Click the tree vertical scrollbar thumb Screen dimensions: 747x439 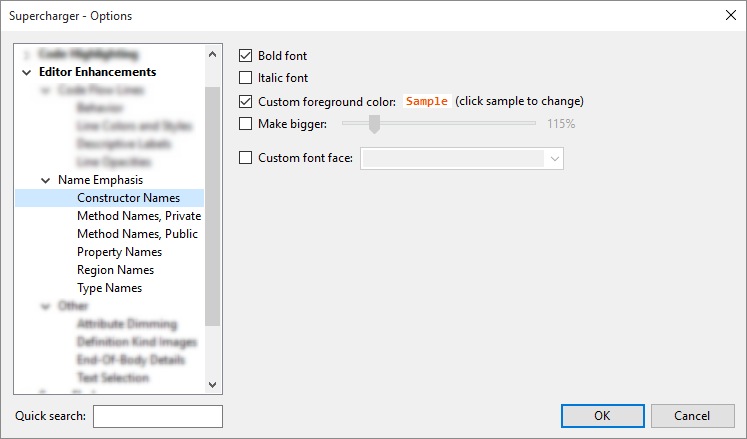[x=212, y=206]
